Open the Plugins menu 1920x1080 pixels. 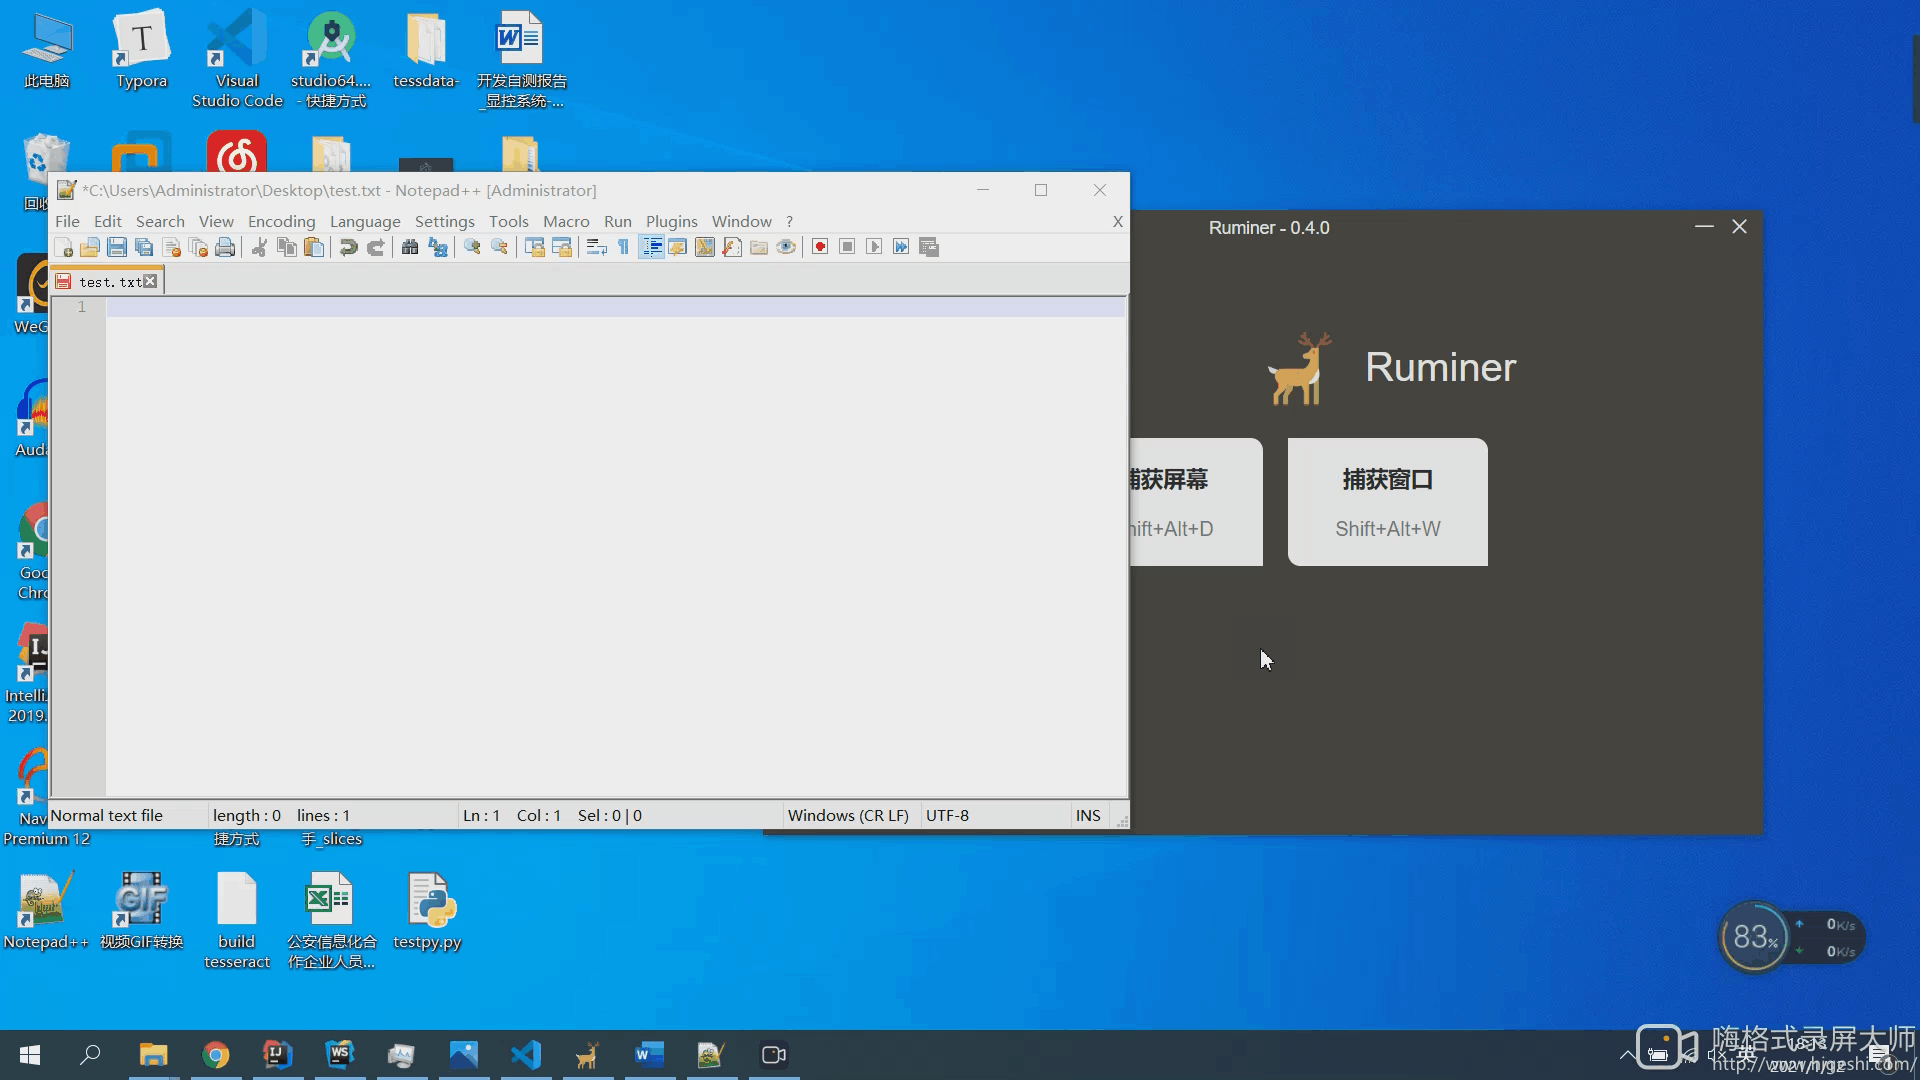point(671,221)
